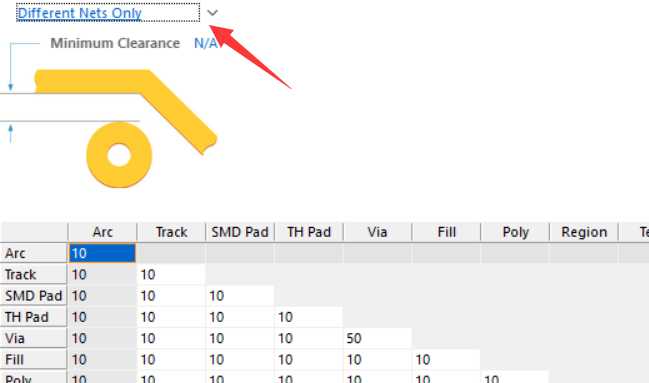Click the Via row header
This screenshot has height=383, width=649.
tap(34, 338)
